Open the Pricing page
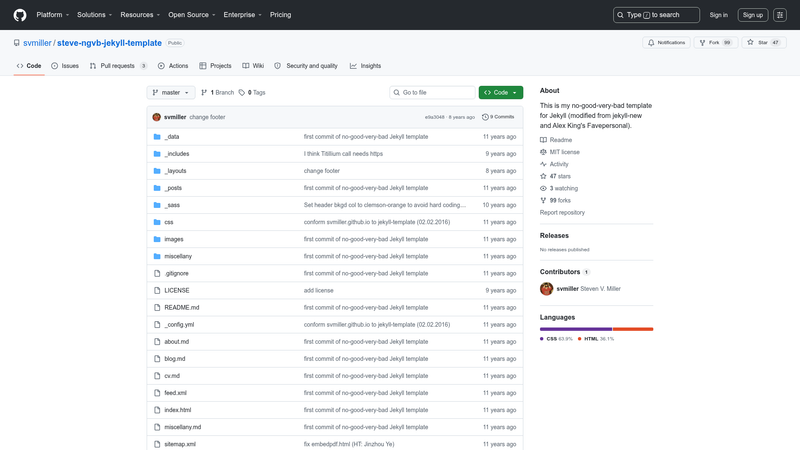The image size is (800, 450). coord(281,15)
